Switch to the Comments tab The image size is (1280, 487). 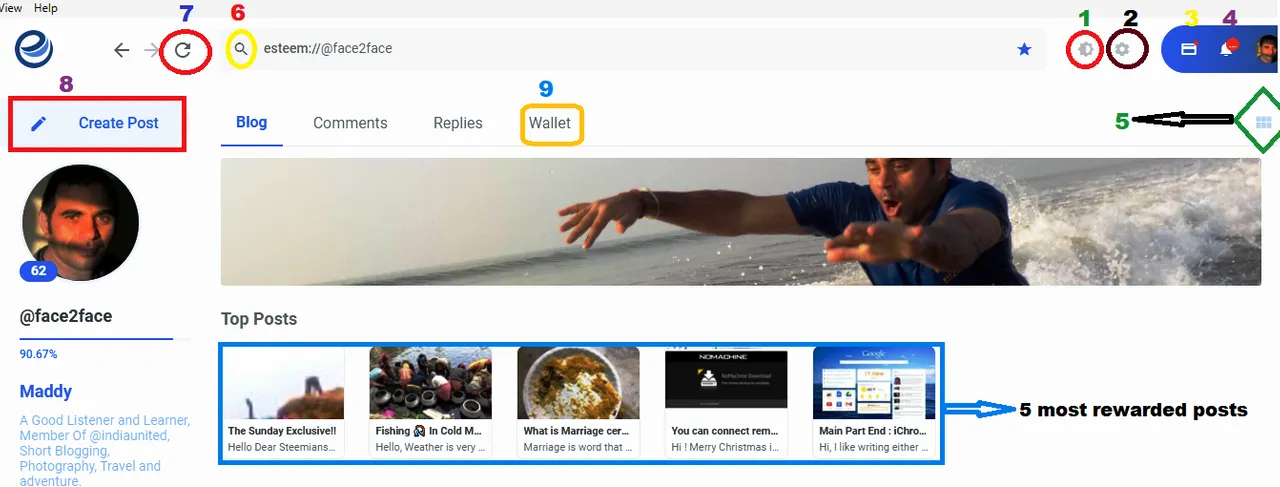[350, 123]
